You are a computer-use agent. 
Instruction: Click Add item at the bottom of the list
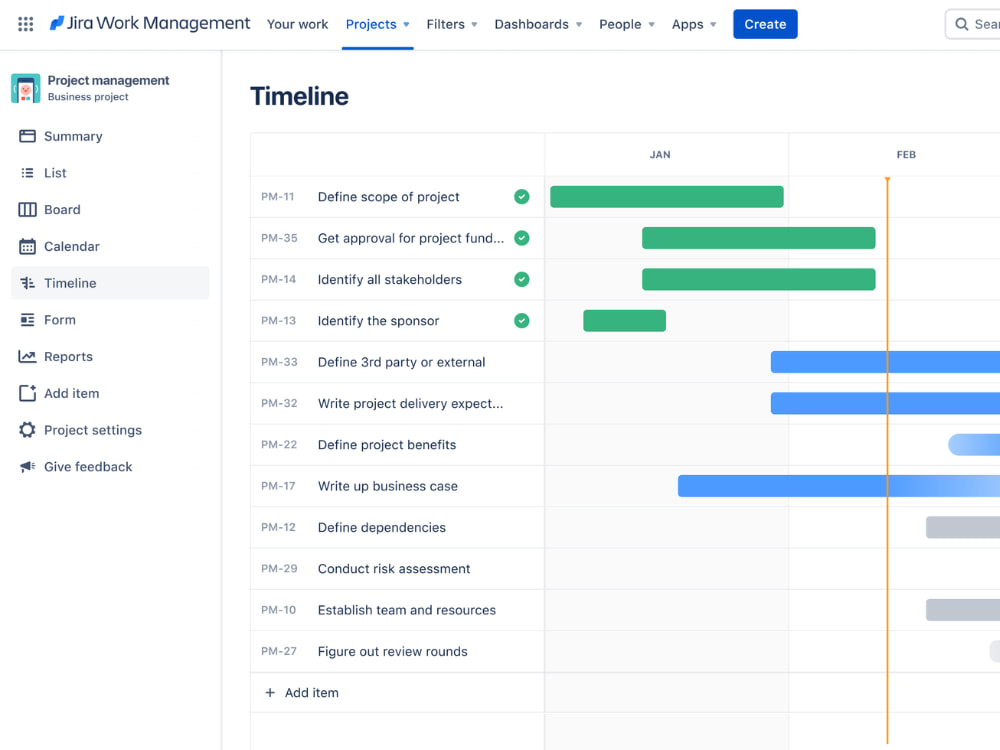coord(311,692)
